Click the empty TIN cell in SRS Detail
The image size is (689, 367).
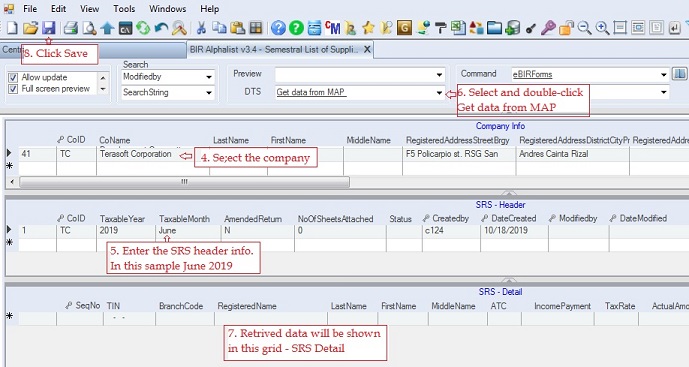pos(129,318)
